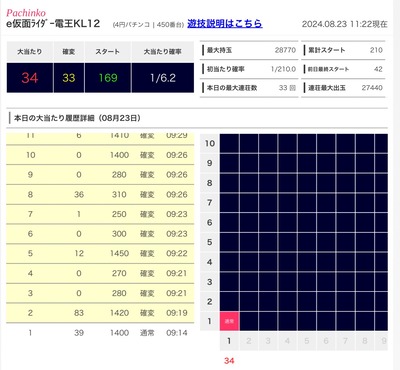Click the Pachinko logo text
This screenshot has height=370, width=400.
[x=26, y=13]
